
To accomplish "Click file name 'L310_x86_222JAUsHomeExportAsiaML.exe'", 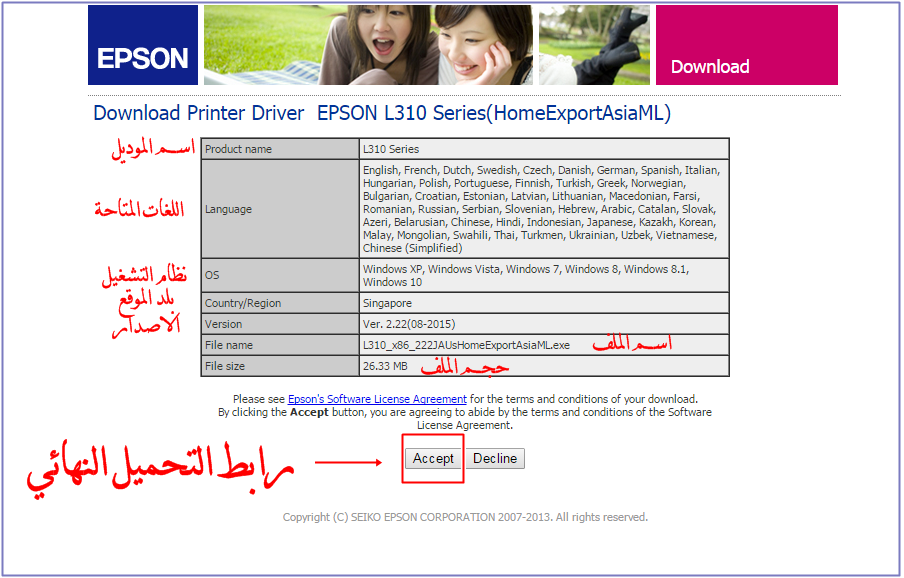I will [466, 345].
